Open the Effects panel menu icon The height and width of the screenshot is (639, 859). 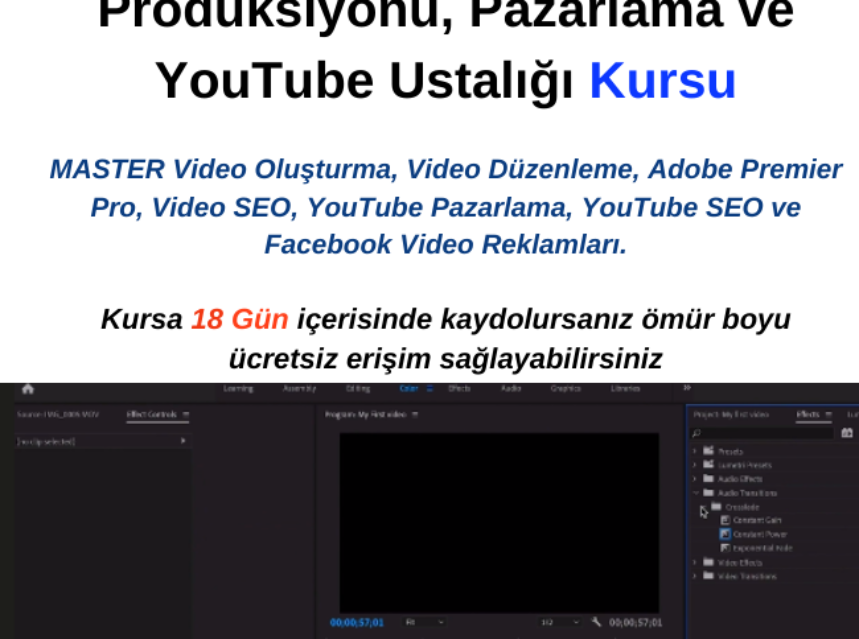tap(828, 414)
